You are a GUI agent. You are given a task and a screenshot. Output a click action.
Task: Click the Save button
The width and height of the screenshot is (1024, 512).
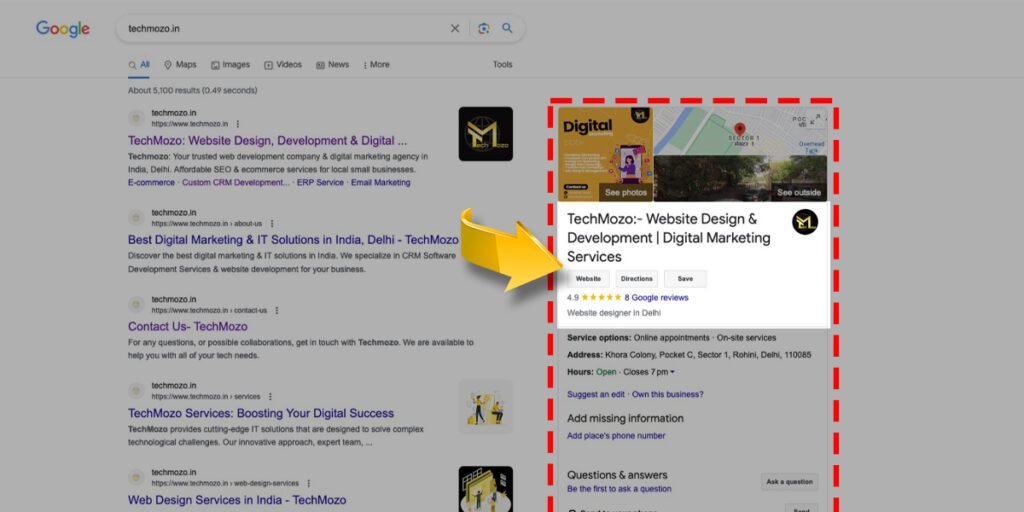pyautogui.click(x=685, y=279)
